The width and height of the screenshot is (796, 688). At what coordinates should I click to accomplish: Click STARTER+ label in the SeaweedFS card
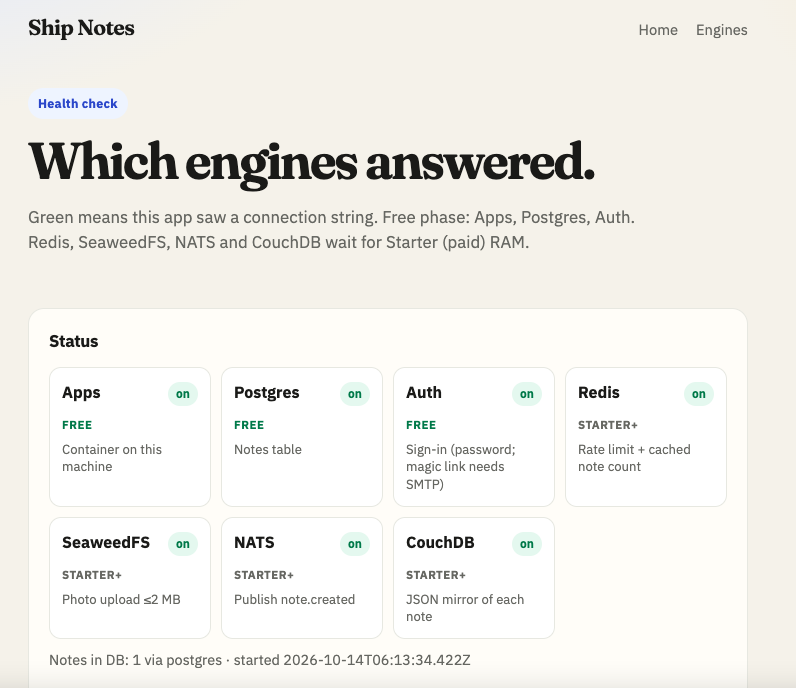[x=92, y=575]
